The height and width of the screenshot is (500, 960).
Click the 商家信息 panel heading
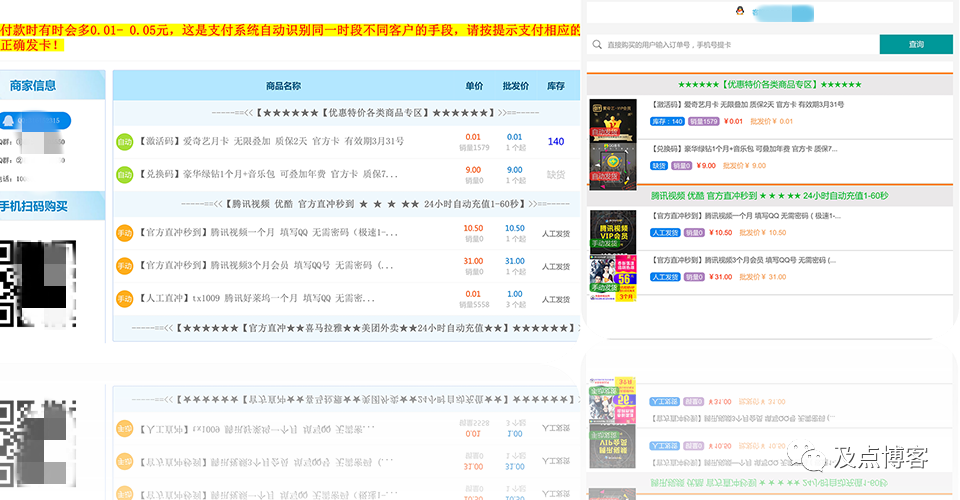[x=33, y=86]
